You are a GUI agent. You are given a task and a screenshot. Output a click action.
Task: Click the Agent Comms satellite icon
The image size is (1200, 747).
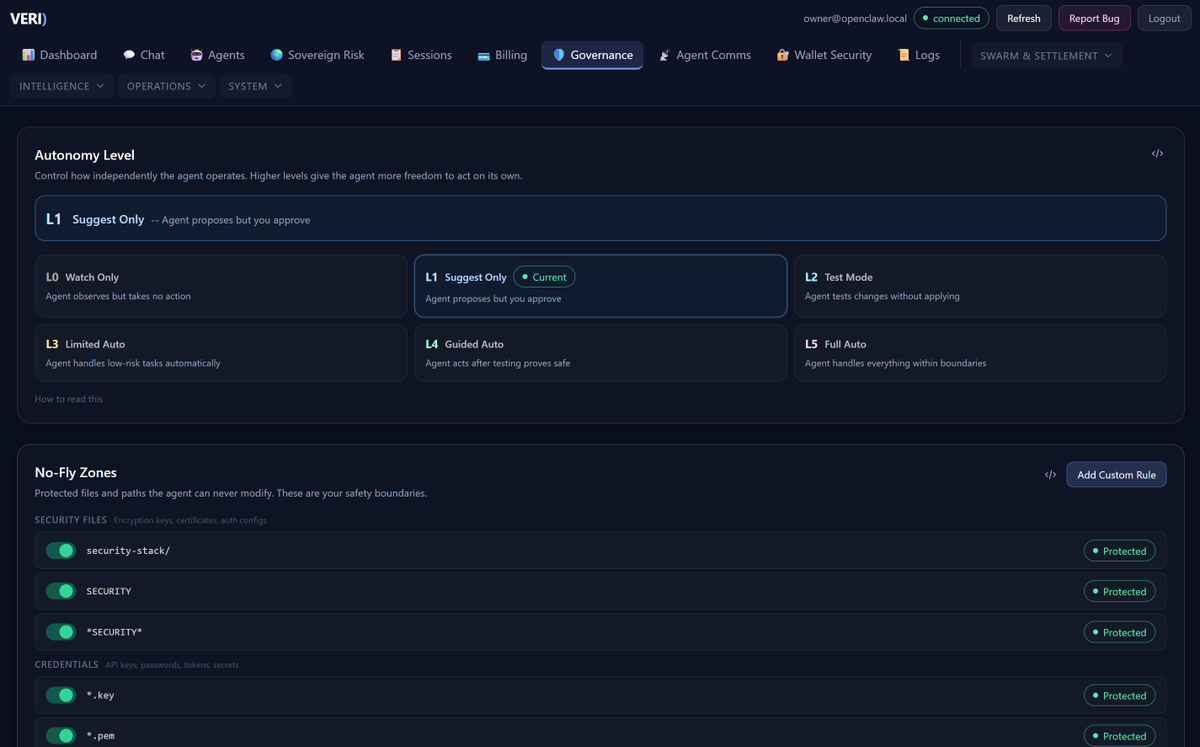click(665, 55)
